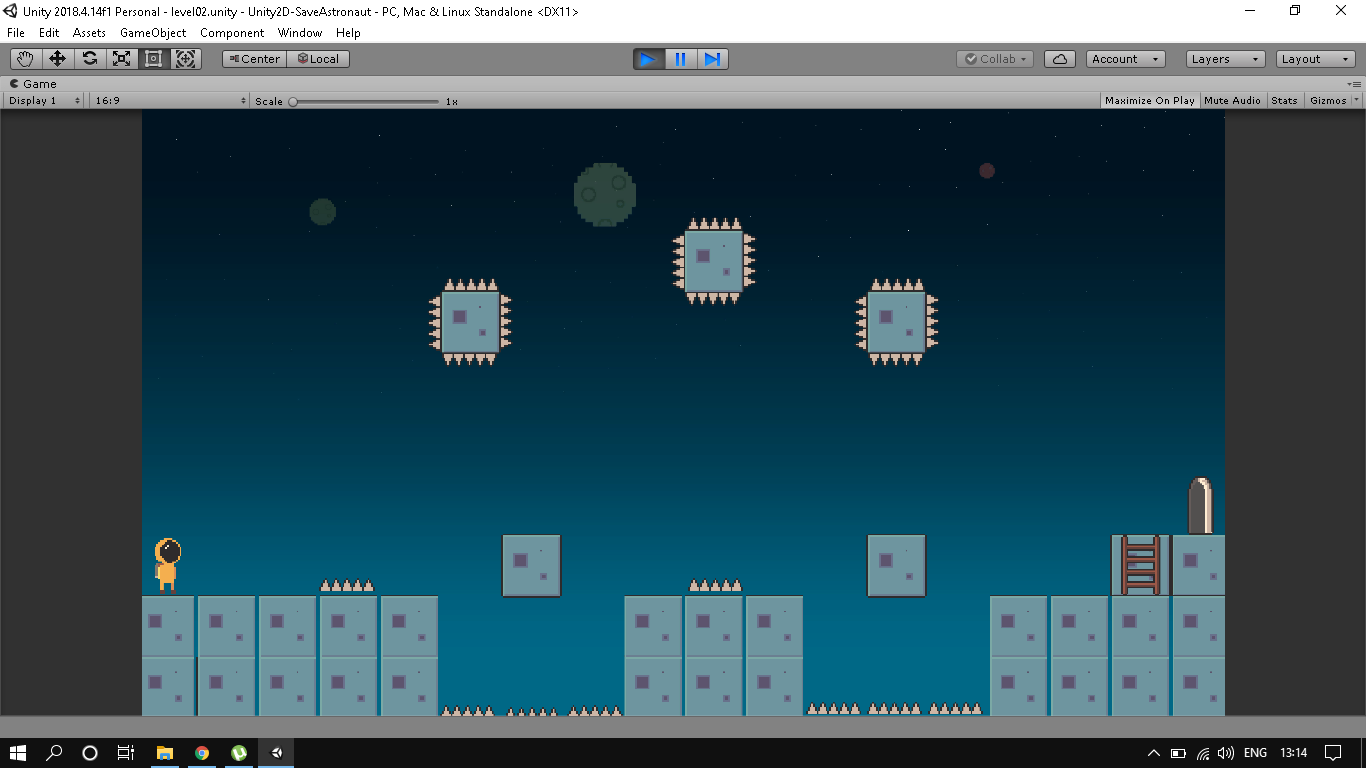Select the Game tab
The width and height of the screenshot is (1366, 768).
(x=34, y=84)
